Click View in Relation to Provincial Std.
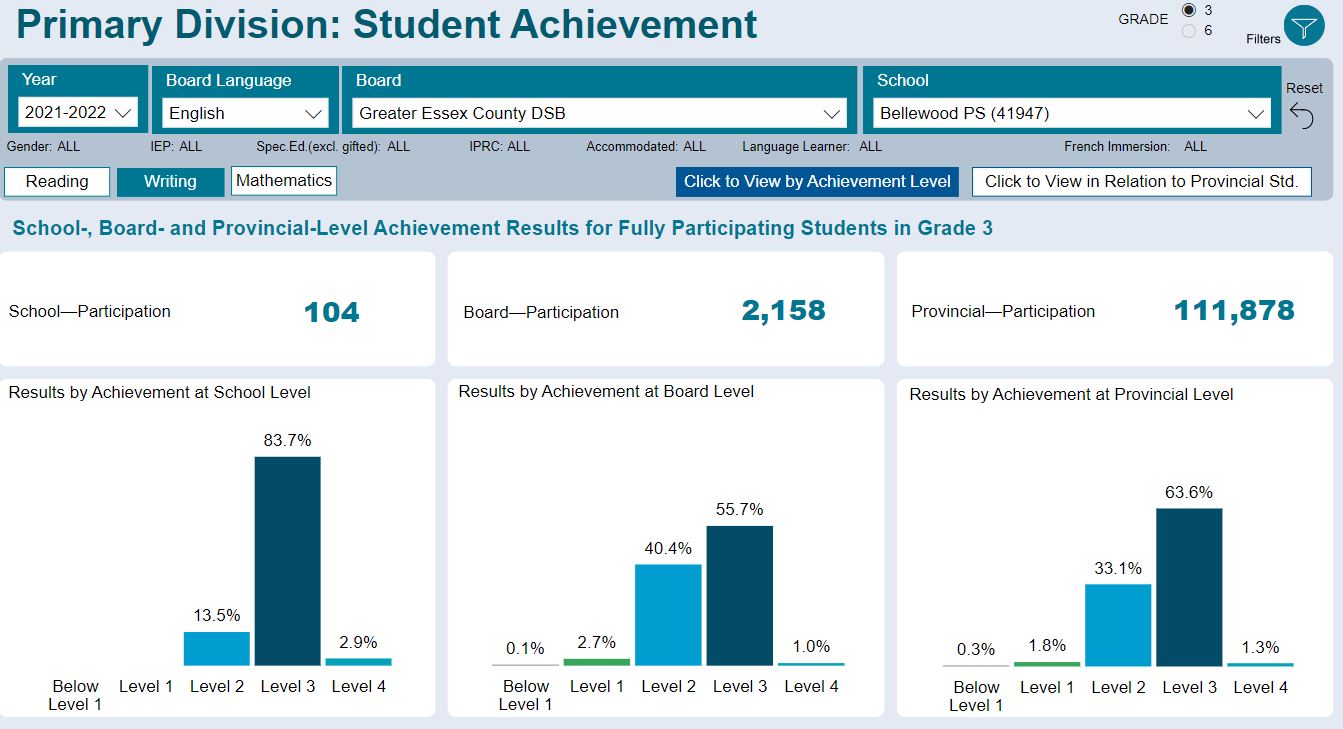The image size is (1343, 729). point(1141,181)
